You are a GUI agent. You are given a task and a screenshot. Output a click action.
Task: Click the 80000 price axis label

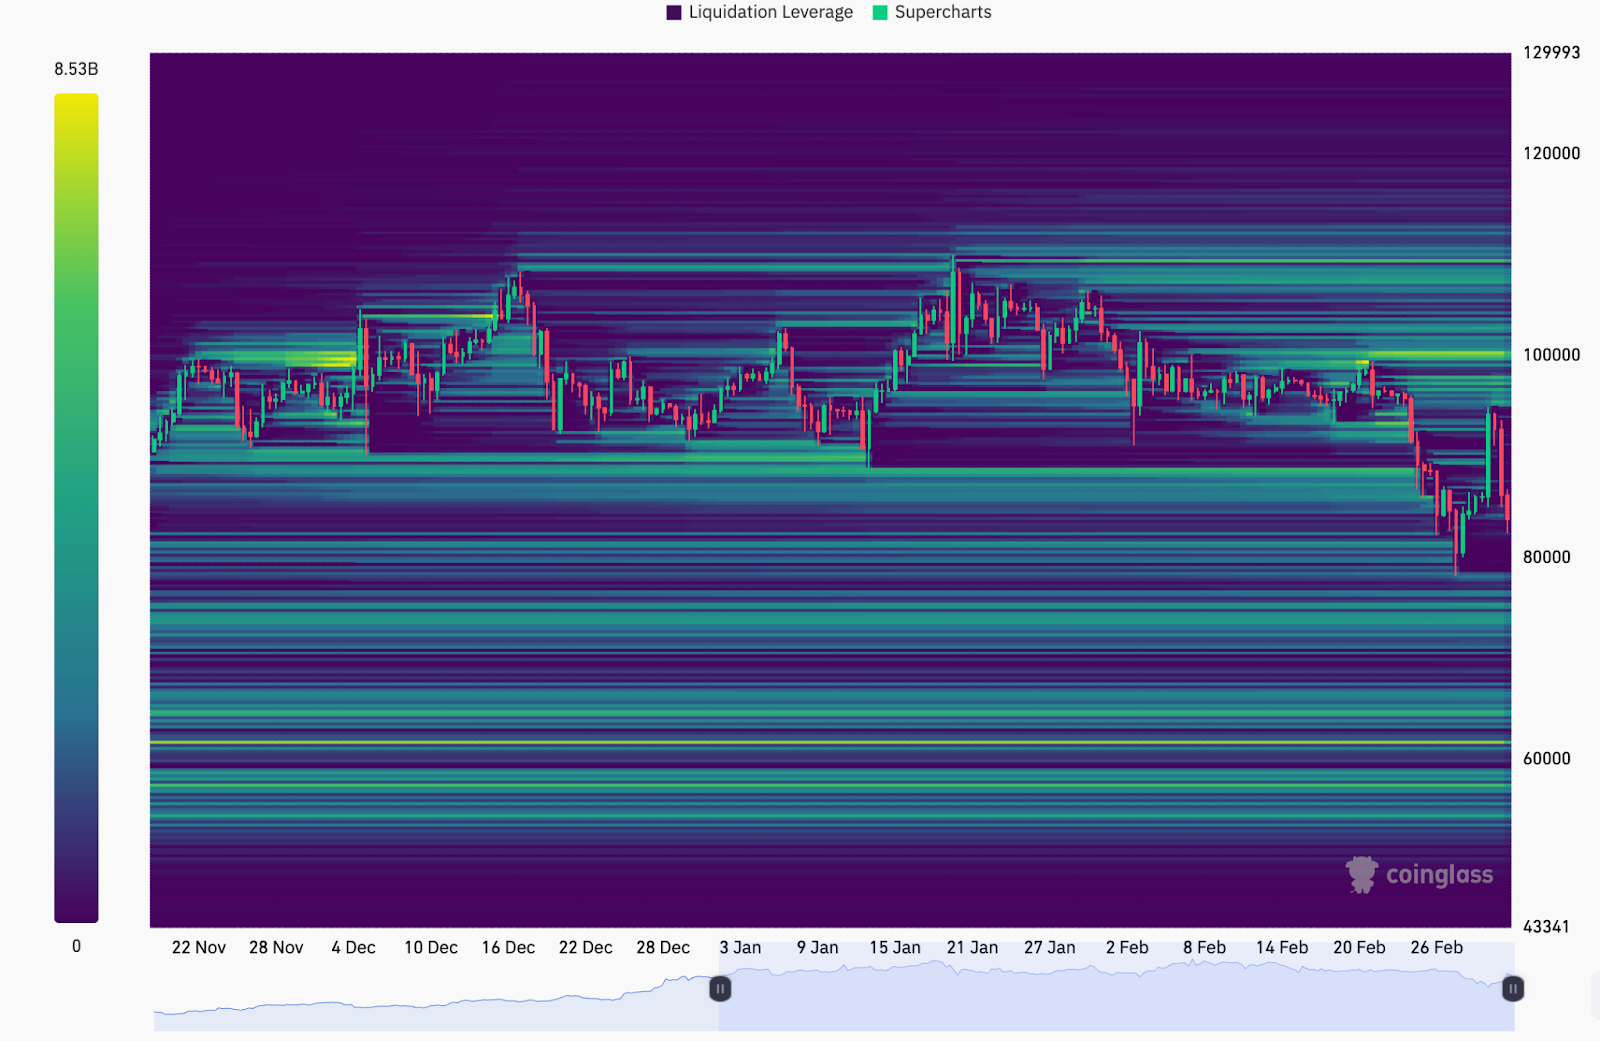coord(1546,557)
